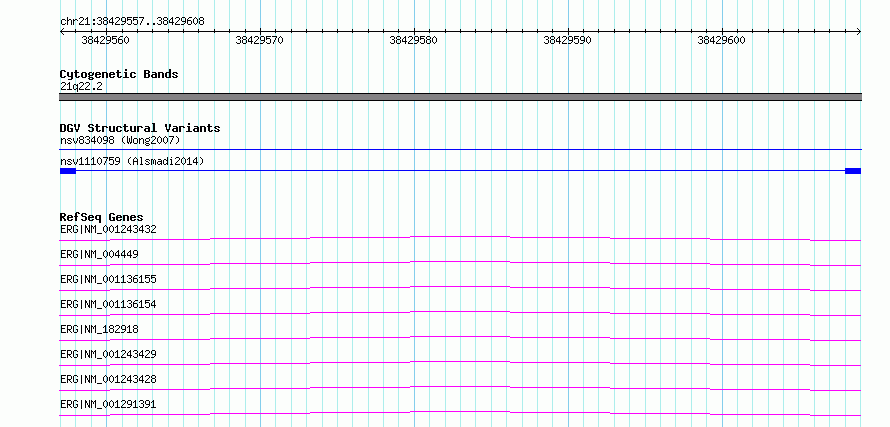Open transcript ERG|NM_001291391
Image resolution: width=890 pixels, height=427 pixels.
pos(108,404)
